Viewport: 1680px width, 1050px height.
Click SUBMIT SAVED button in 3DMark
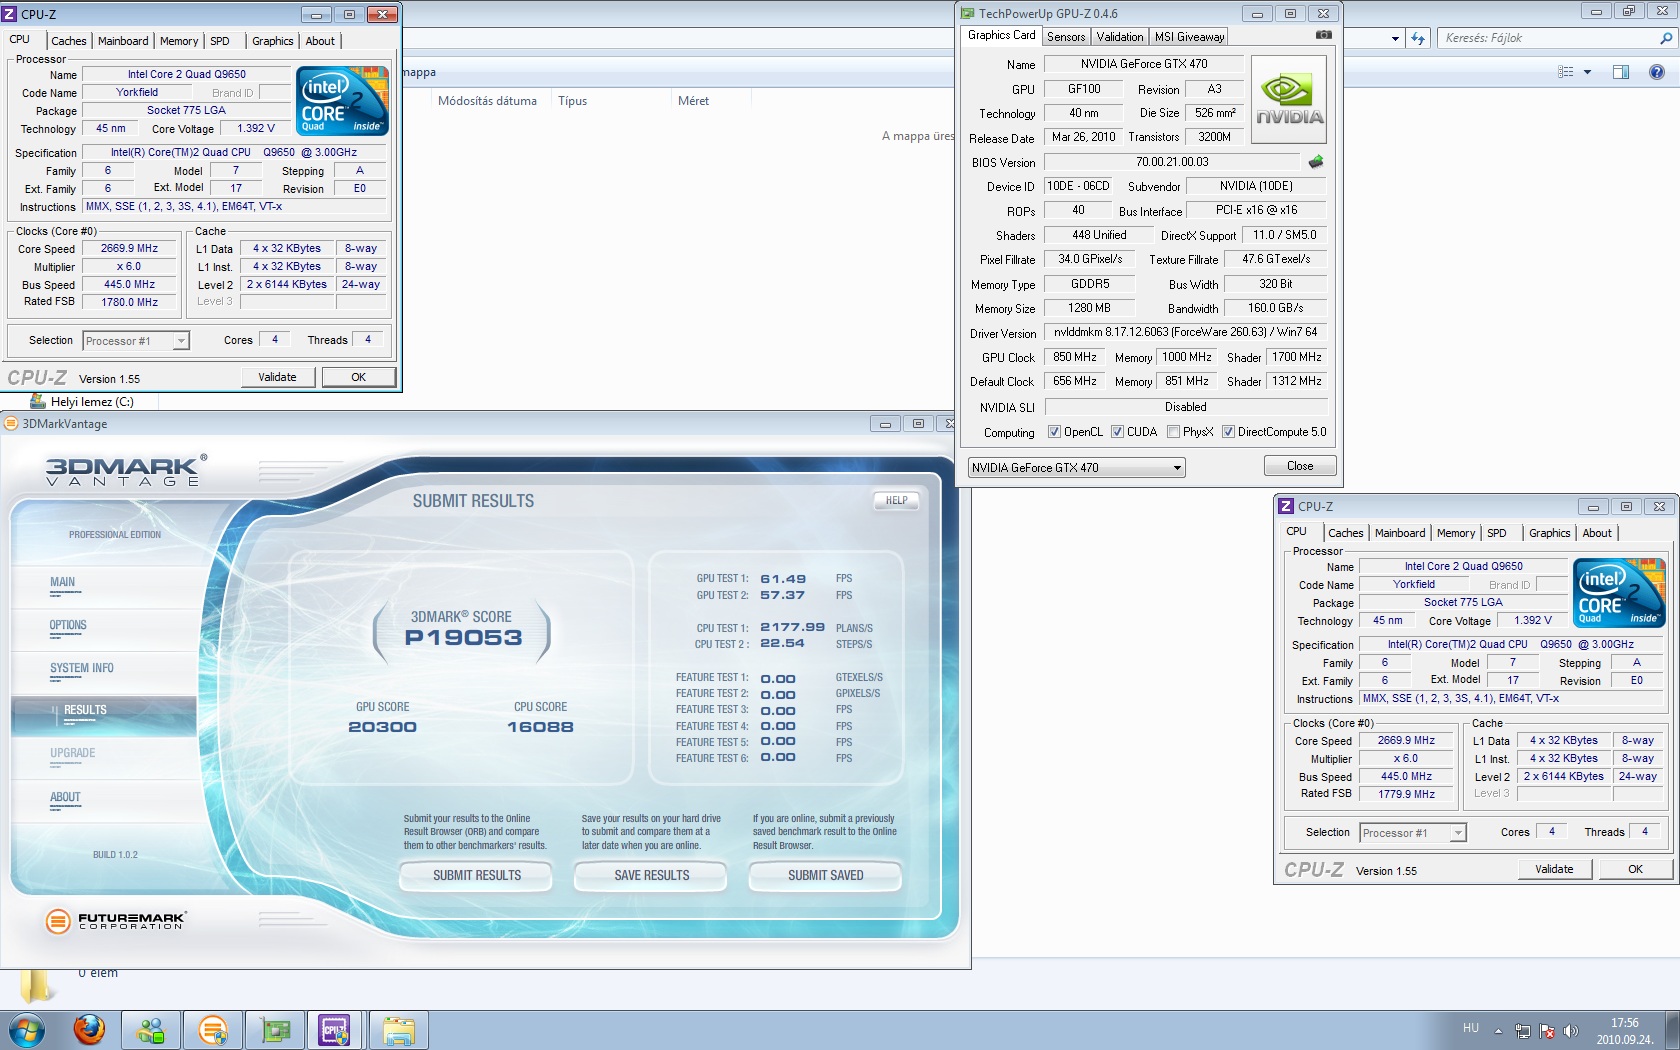coord(825,875)
